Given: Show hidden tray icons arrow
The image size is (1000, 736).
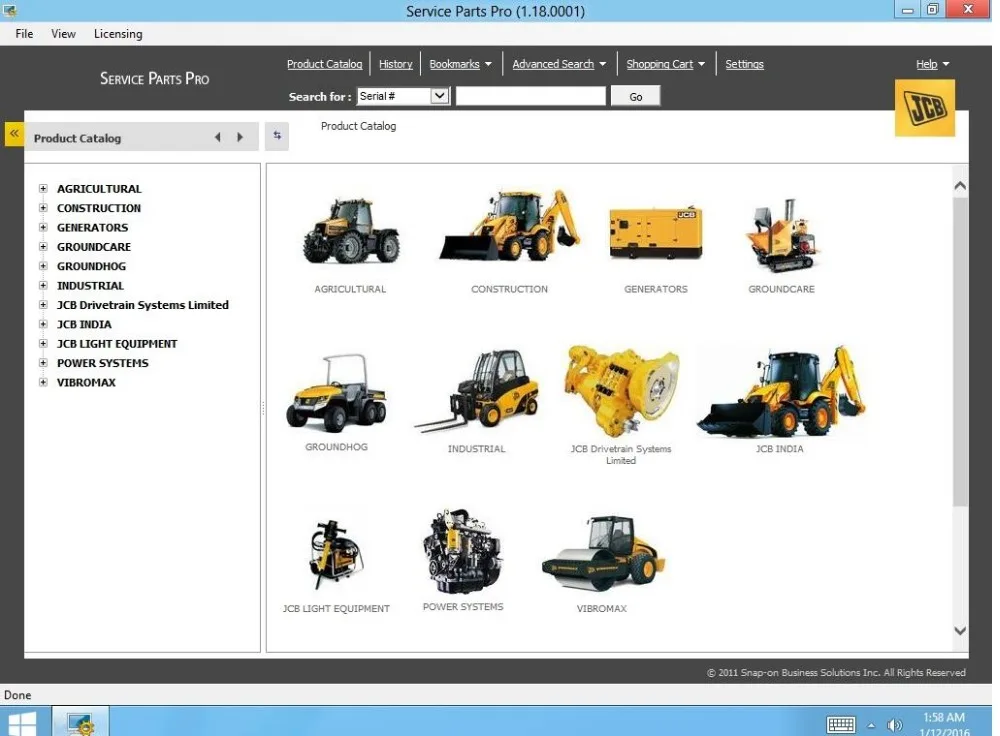Looking at the screenshot, I should (x=871, y=725).
